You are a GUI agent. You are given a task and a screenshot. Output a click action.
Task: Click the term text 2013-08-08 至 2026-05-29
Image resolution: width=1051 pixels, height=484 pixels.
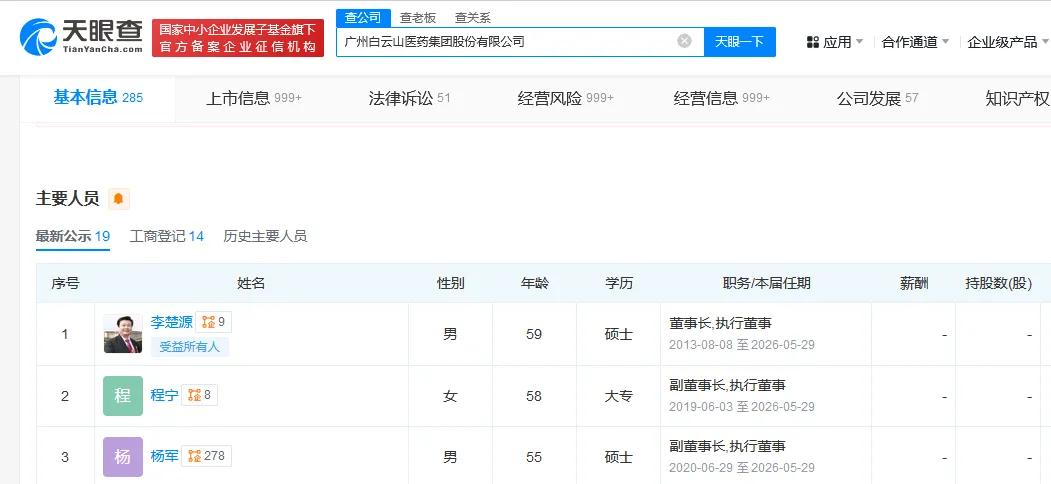coord(742,345)
